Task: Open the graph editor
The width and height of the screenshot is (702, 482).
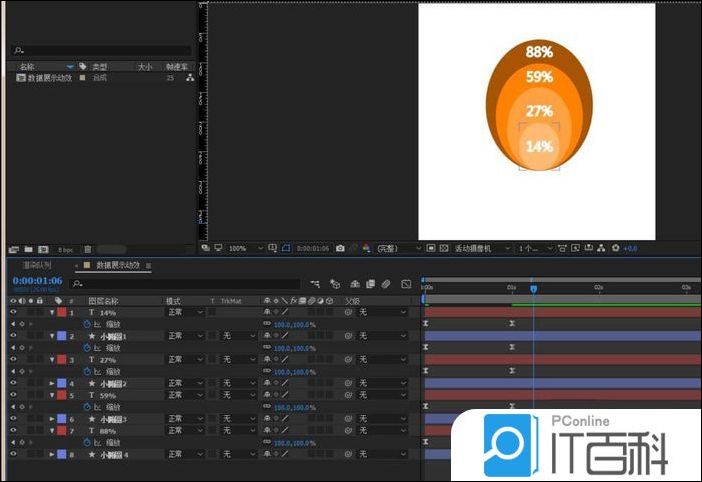Action: pyautogui.click(x=406, y=284)
